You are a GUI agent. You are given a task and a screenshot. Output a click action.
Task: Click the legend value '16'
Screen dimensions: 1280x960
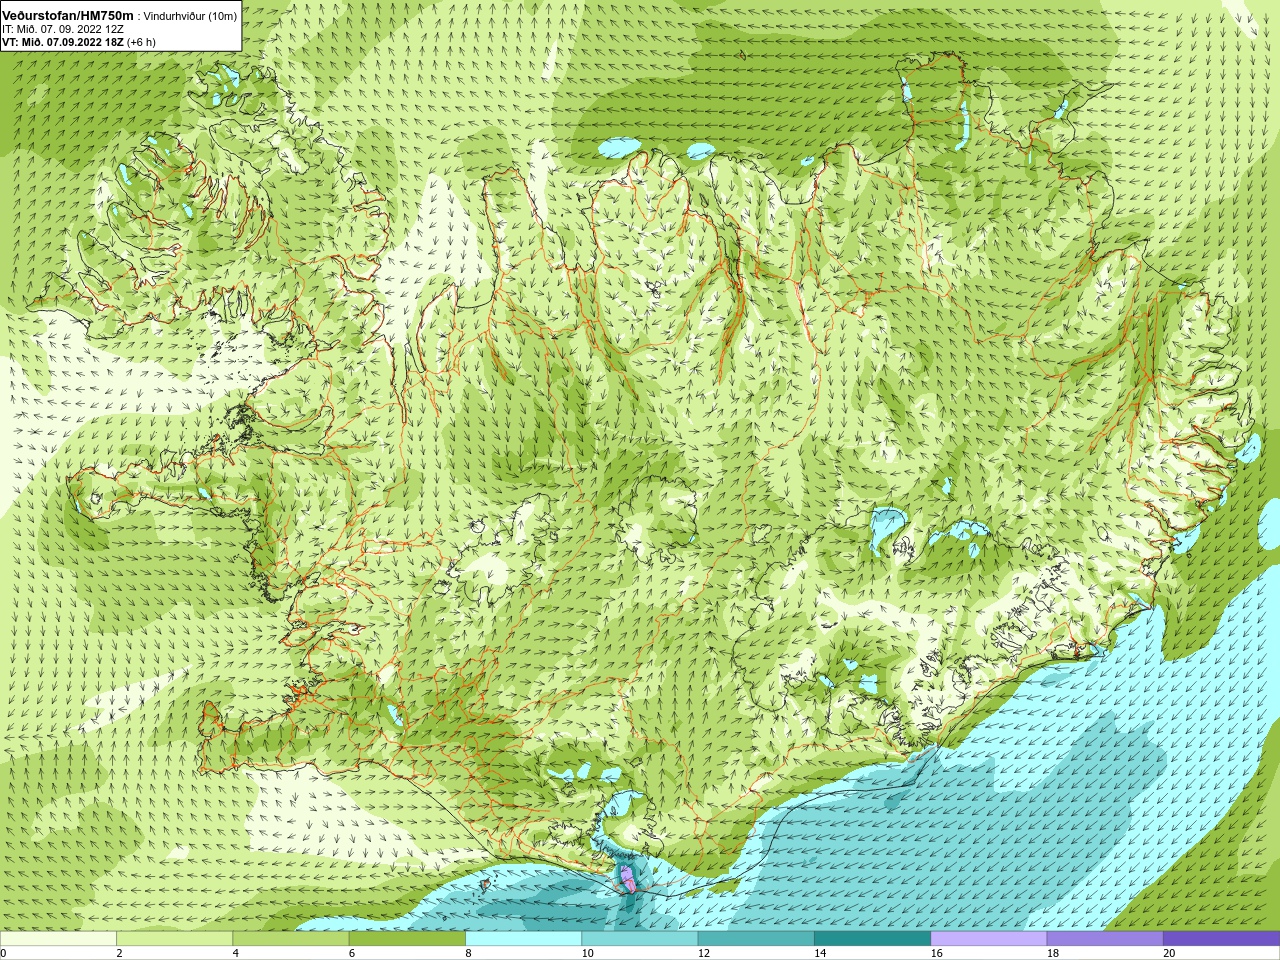pos(936,953)
